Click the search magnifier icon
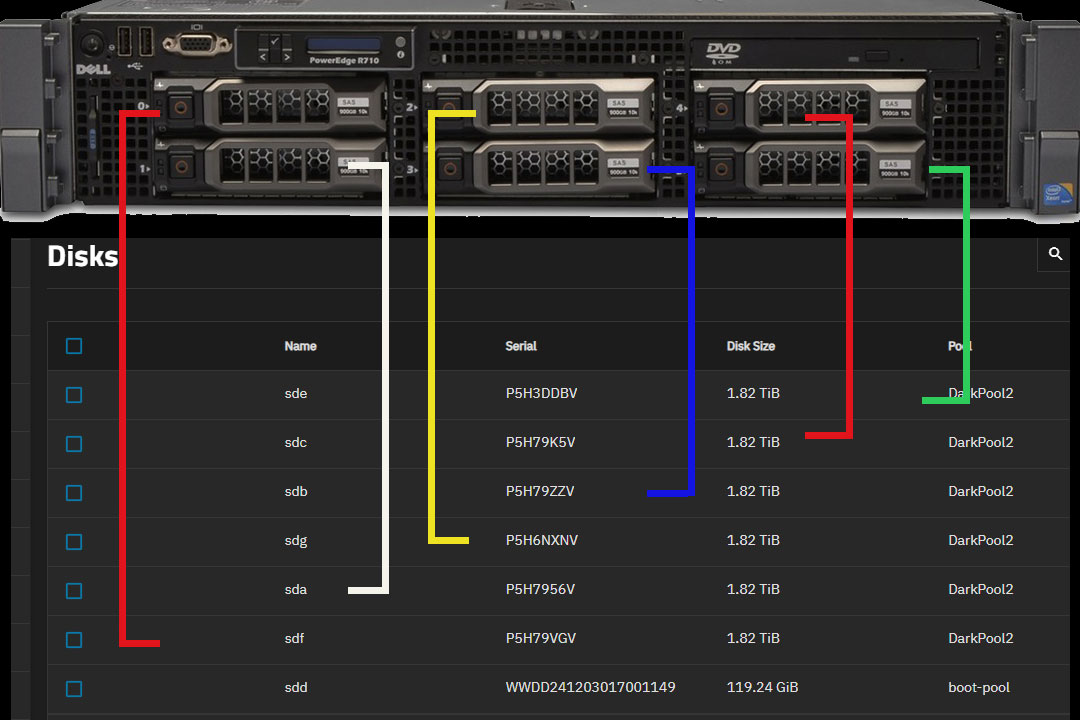1080x720 pixels. 1055,254
